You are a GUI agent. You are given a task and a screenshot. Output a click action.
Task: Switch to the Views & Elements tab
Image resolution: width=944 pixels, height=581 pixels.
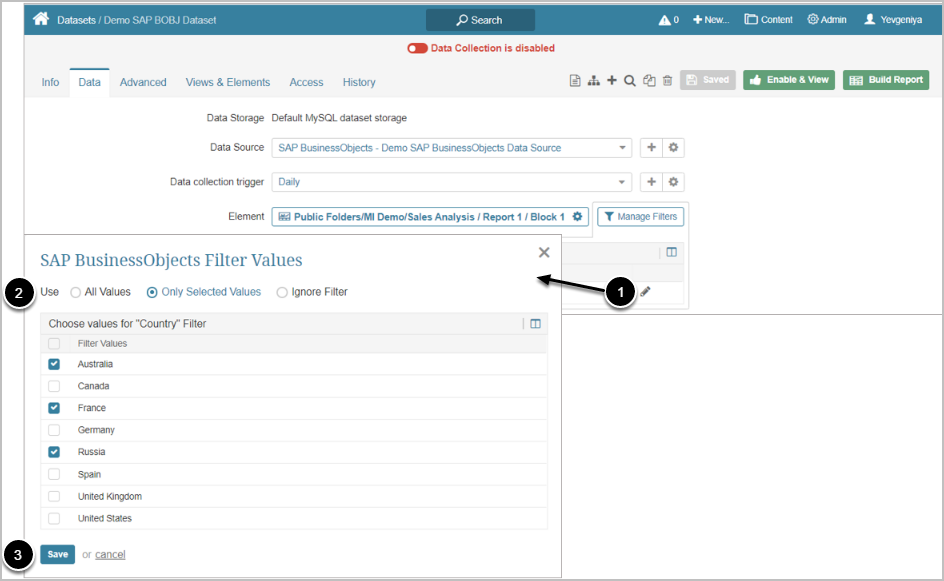[x=228, y=82]
